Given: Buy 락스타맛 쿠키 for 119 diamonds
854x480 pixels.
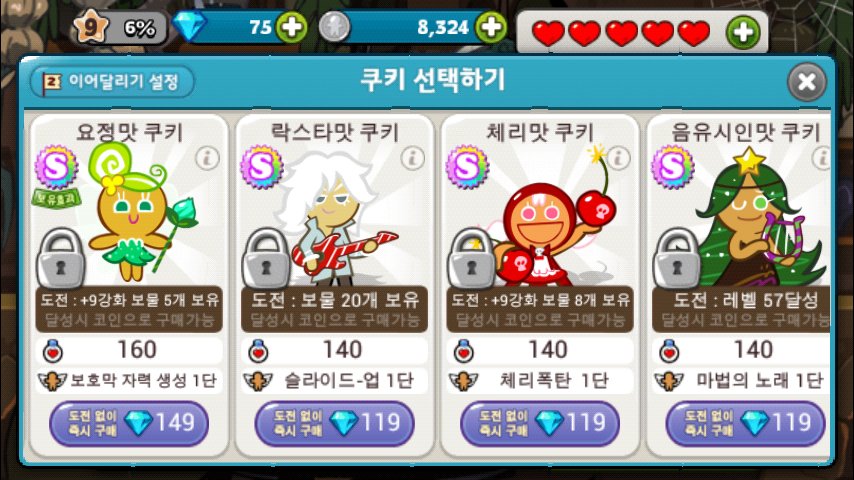Looking at the screenshot, I should point(334,423).
